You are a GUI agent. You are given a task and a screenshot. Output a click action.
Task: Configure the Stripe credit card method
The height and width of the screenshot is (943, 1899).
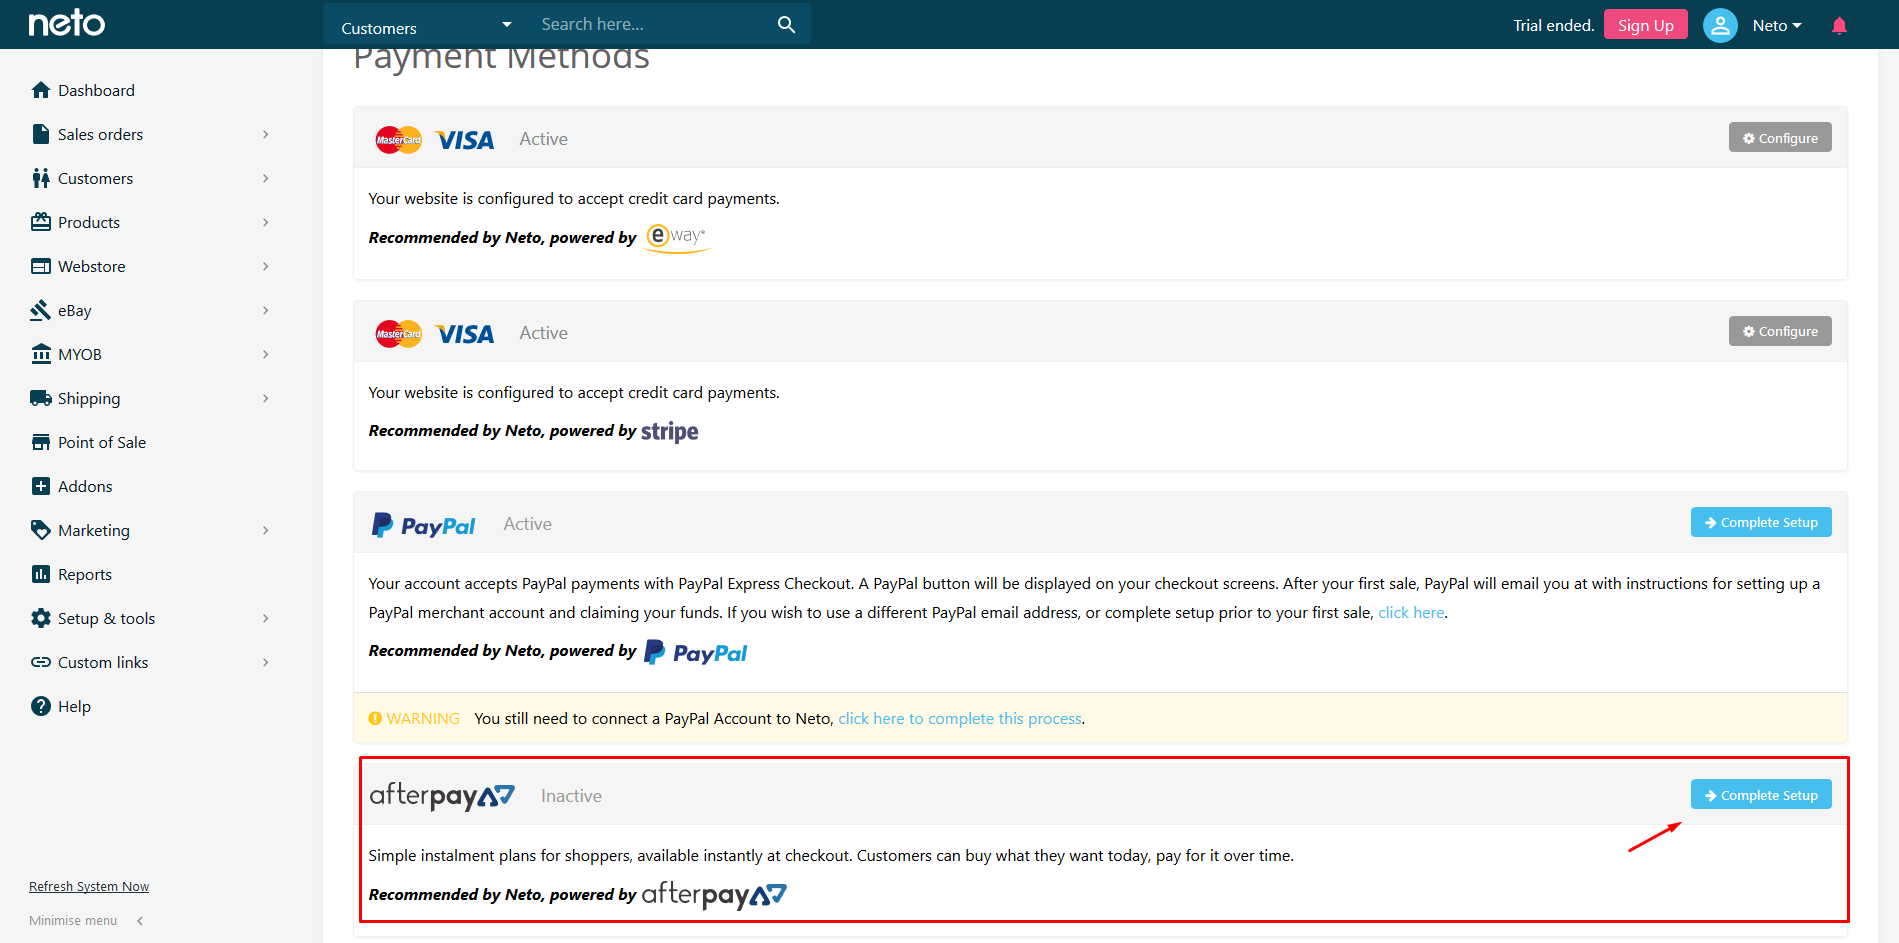(1780, 331)
